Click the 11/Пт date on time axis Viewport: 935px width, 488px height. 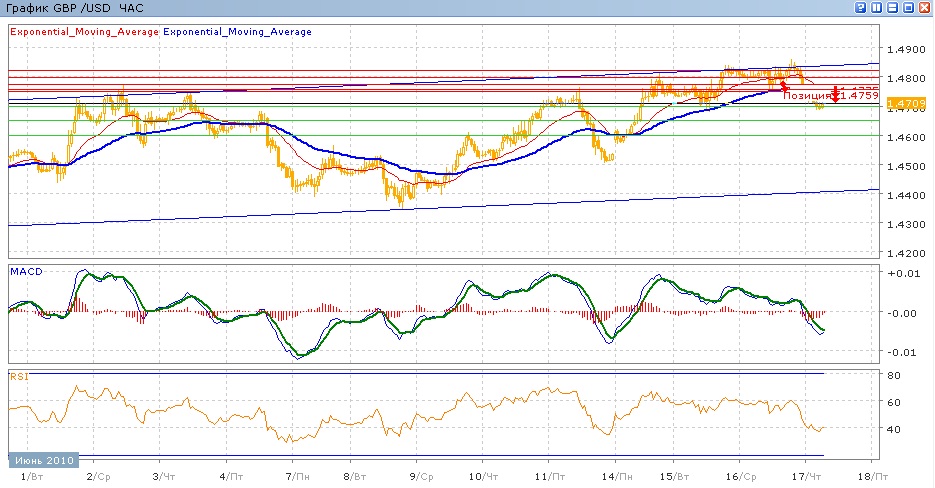click(x=545, y=476)
